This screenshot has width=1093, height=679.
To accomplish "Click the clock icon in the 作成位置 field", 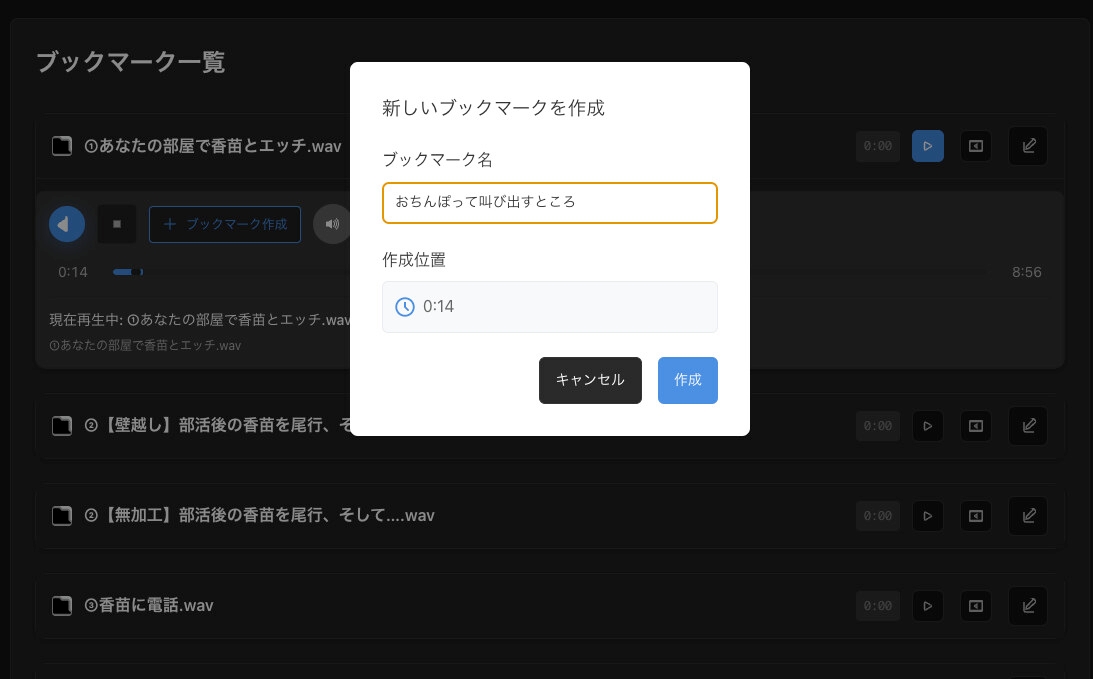I will (x=405, y=307).
